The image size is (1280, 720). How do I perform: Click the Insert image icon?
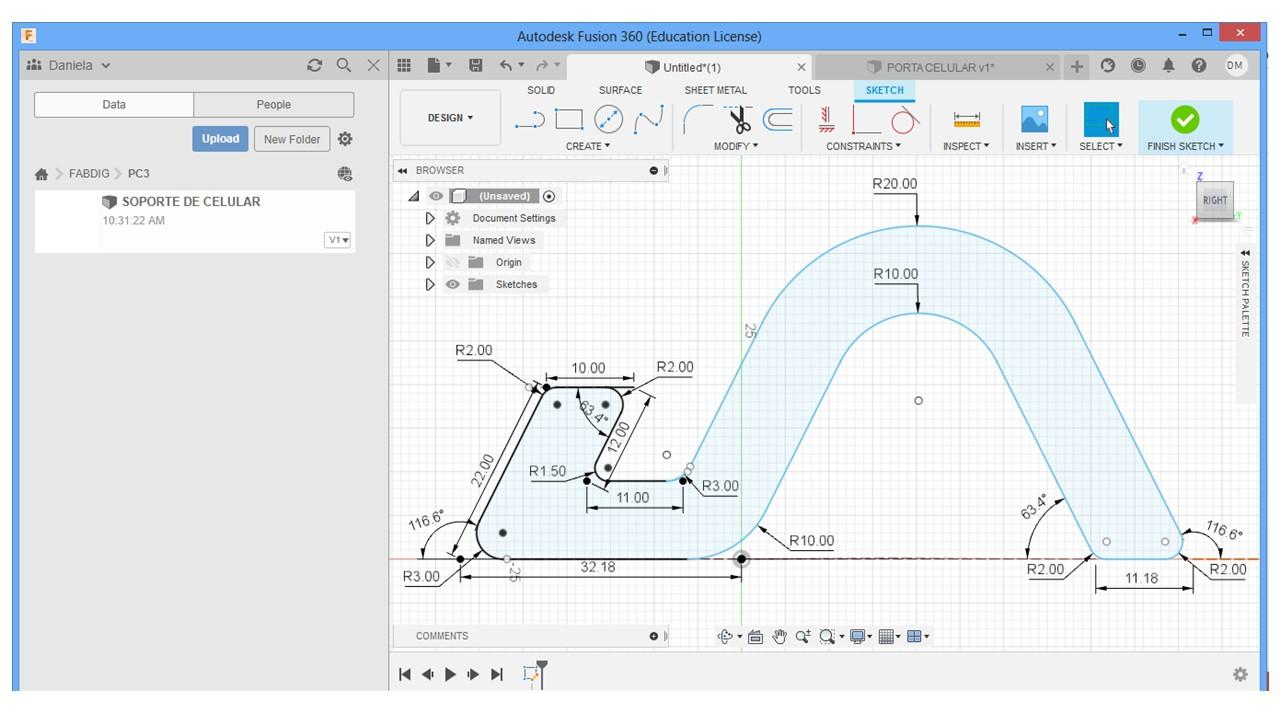[x=1034, y=120]
